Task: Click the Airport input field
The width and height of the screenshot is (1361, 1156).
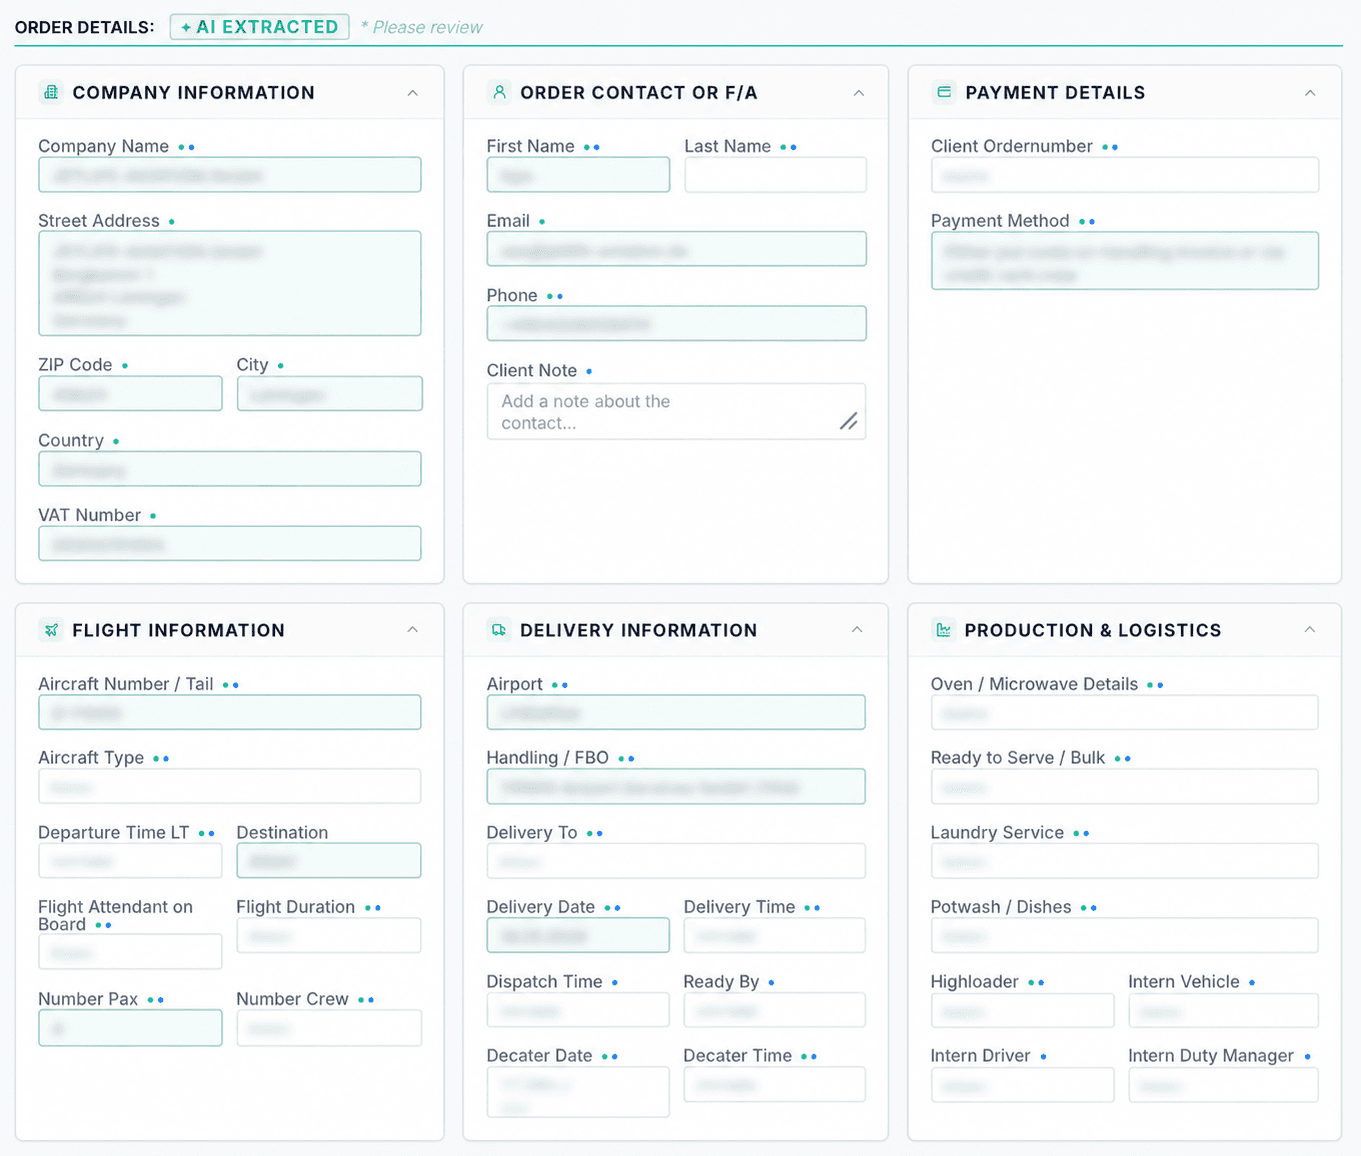Action: (676, 713)
